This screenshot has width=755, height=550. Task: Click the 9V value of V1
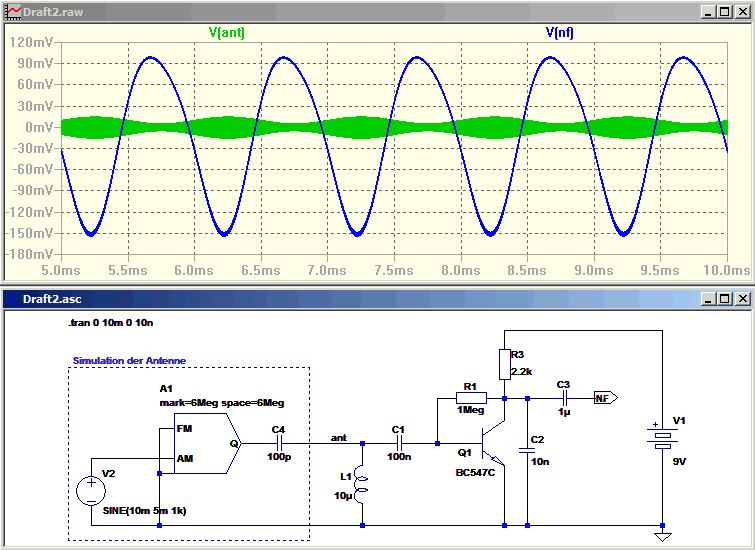pos(679,461)
